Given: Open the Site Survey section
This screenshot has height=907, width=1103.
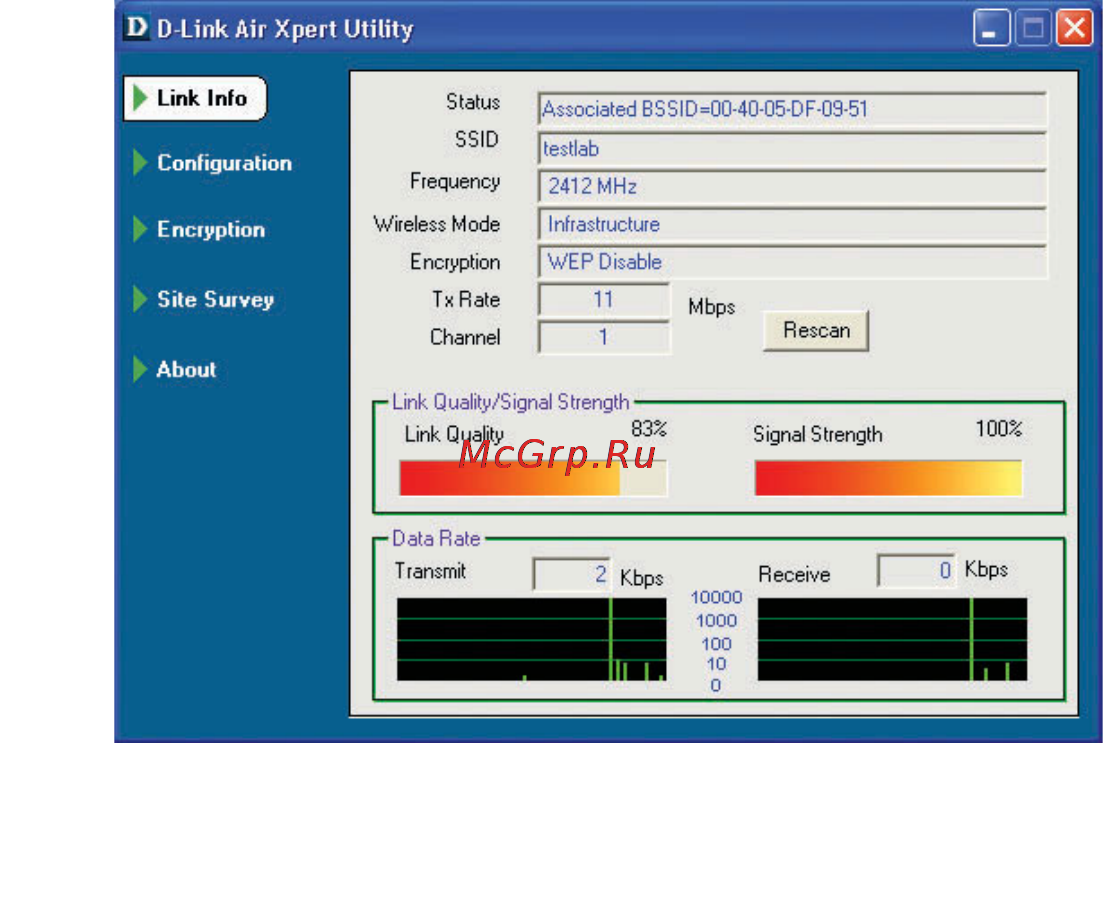Looking at the screenshot, I should pos(215,299).
